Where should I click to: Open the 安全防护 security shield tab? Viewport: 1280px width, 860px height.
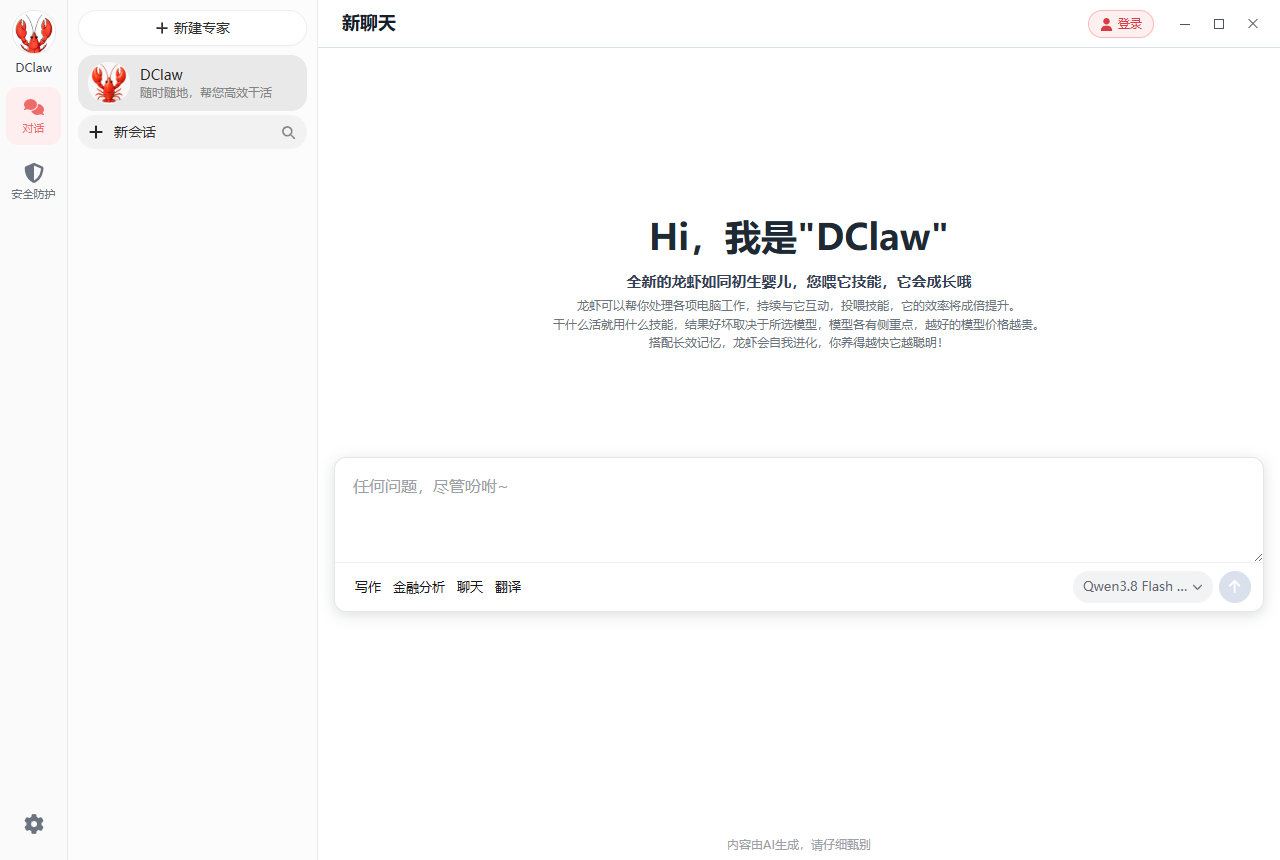point(34,182)
